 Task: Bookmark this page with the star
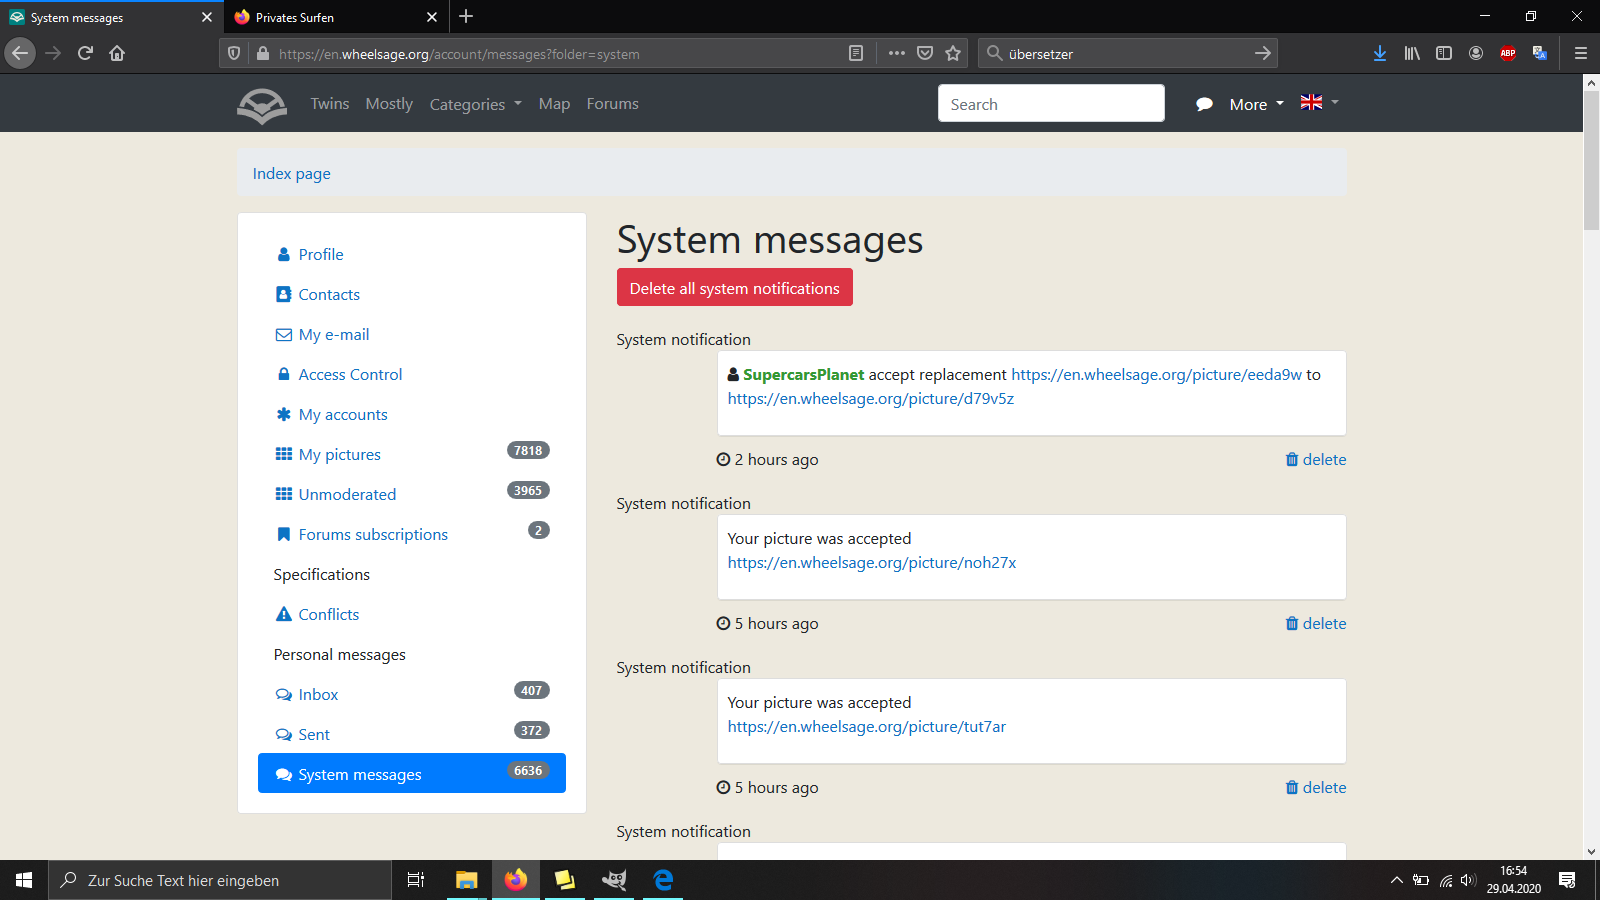pos(953,53)
